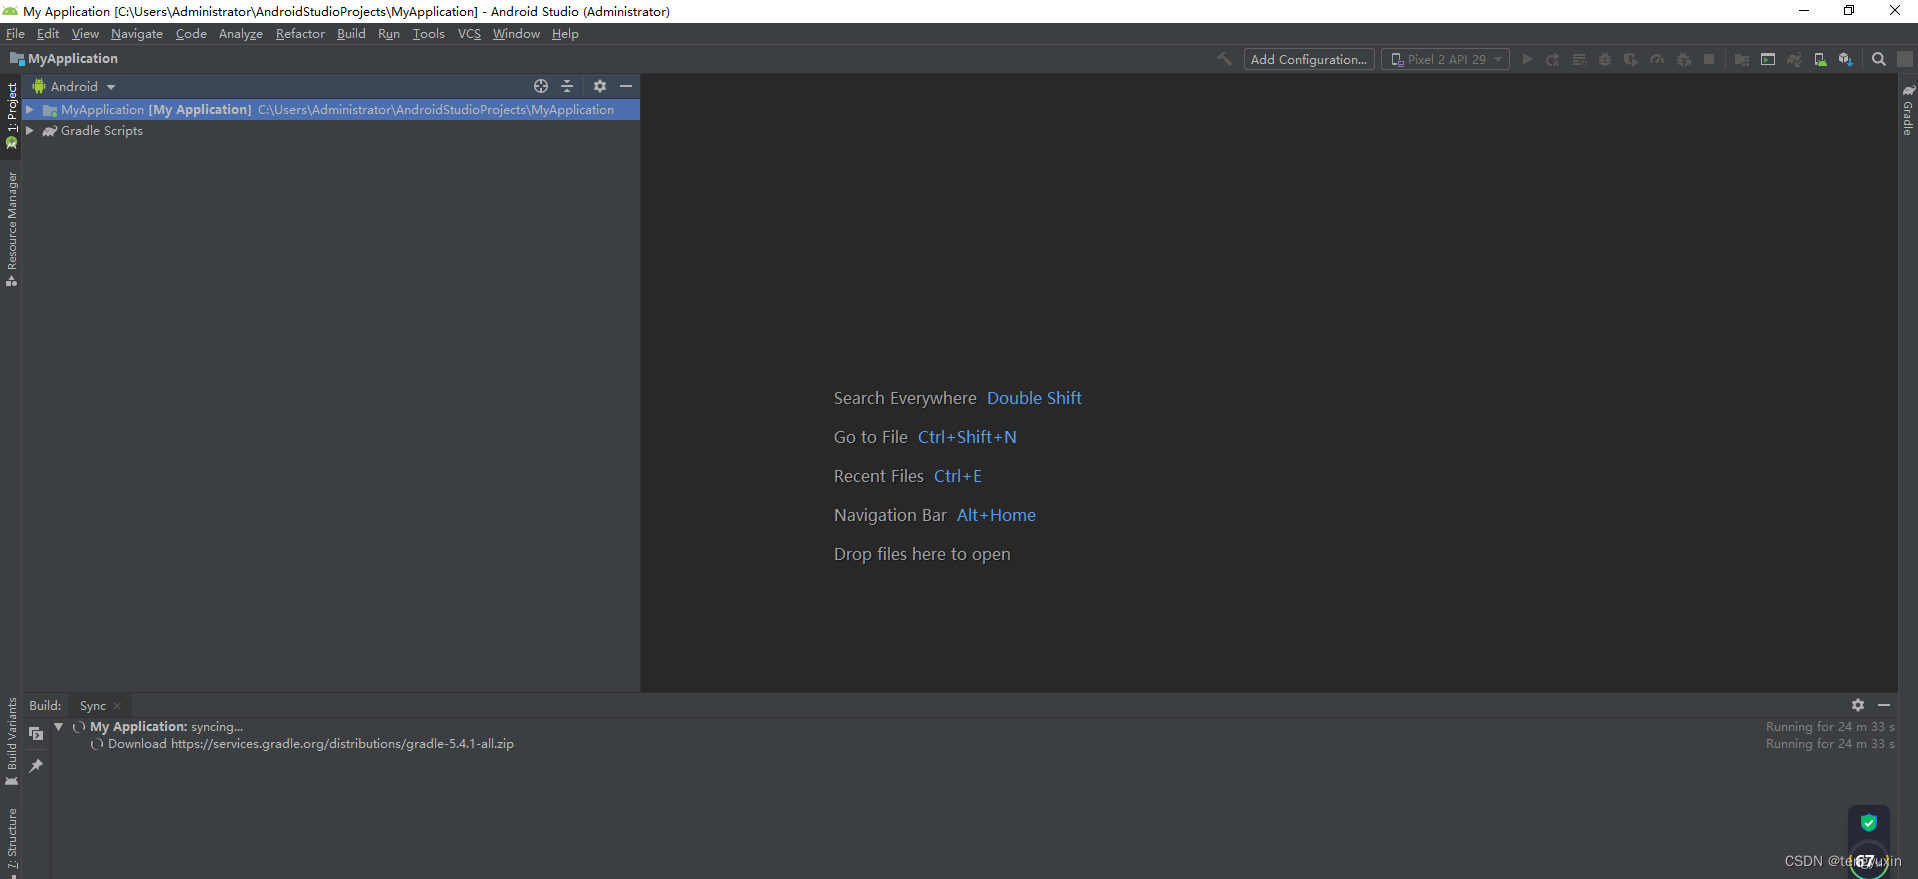Viewport: 1918px width, 879px height.
Task: Hide the Project panel with minus icon
Action: click(626, 86)
